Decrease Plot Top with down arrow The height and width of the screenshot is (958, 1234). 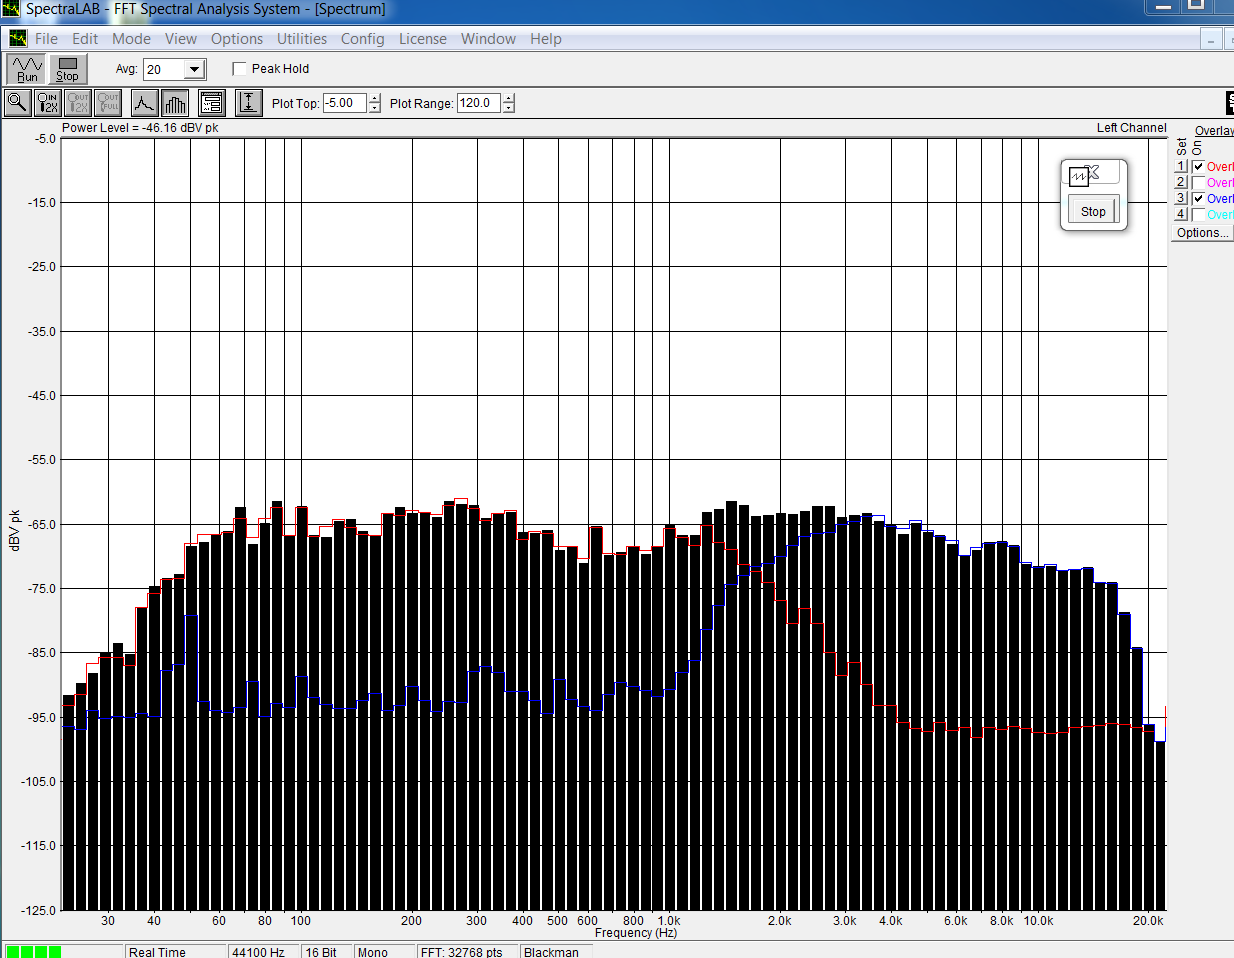(x=374, y=108)
